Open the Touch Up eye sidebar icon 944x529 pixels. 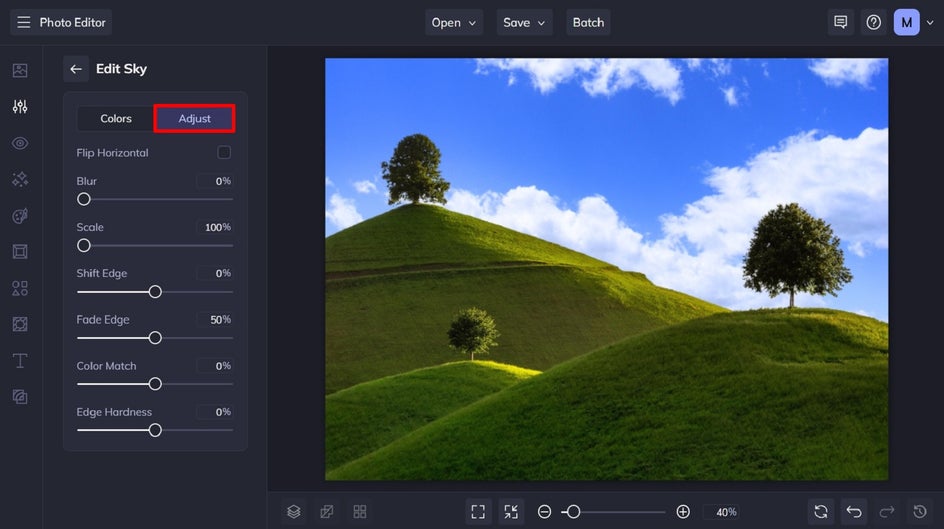(x=20, y=143)
